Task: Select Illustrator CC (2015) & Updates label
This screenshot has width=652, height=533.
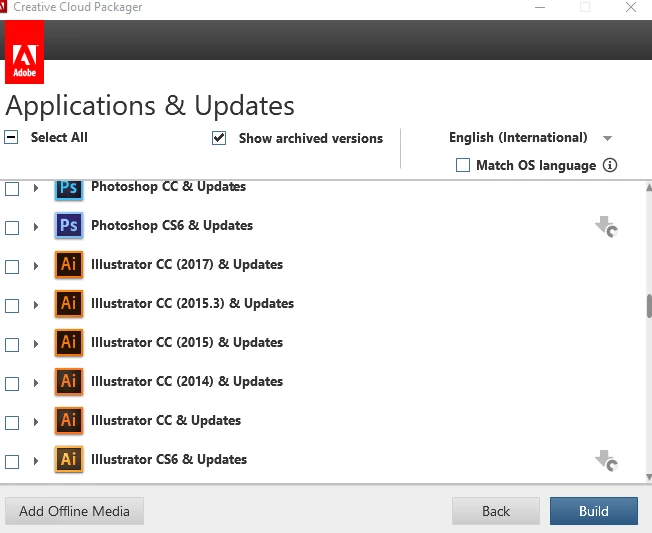Action: coord(187,343)
